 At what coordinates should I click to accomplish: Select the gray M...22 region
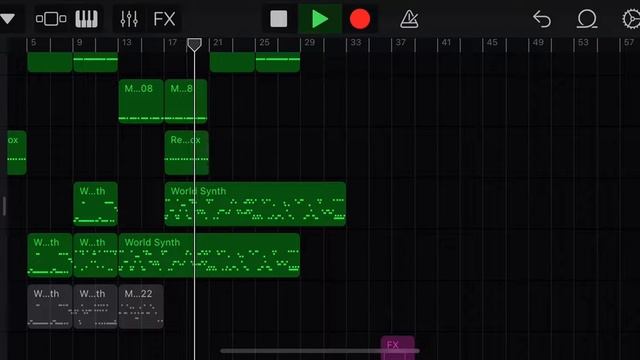pyautogui.click(x=141, y=307)
